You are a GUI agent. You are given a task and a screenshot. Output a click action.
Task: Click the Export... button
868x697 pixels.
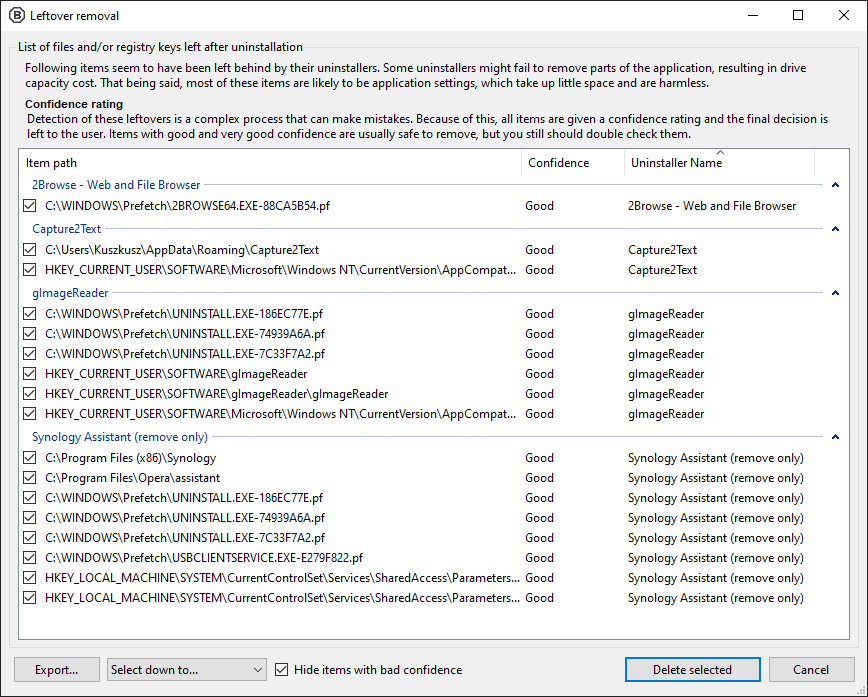point(57,670)
